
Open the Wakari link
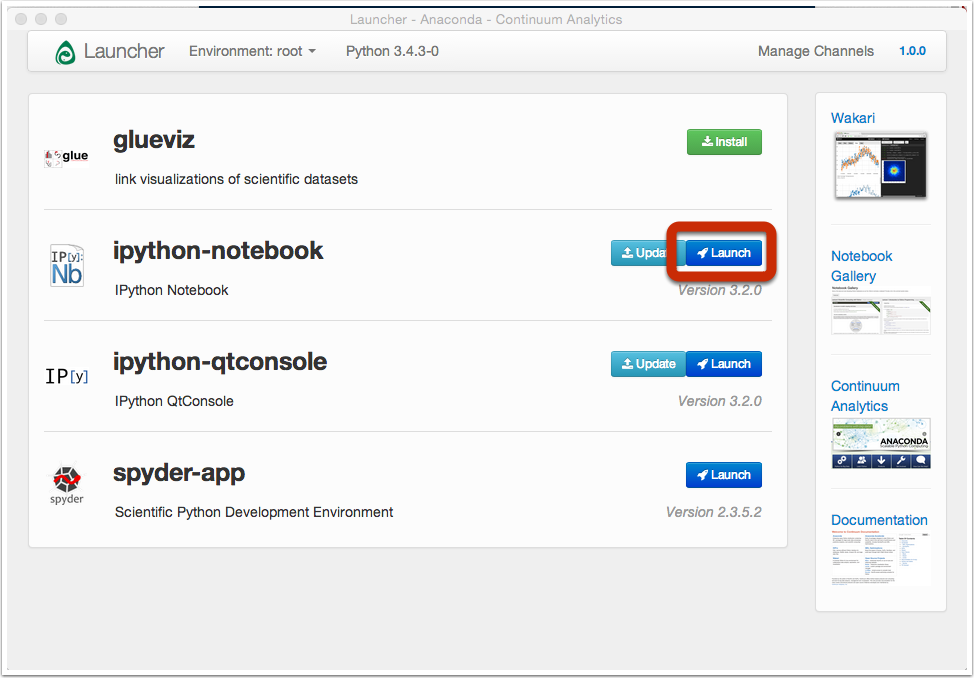pos(853,118)
